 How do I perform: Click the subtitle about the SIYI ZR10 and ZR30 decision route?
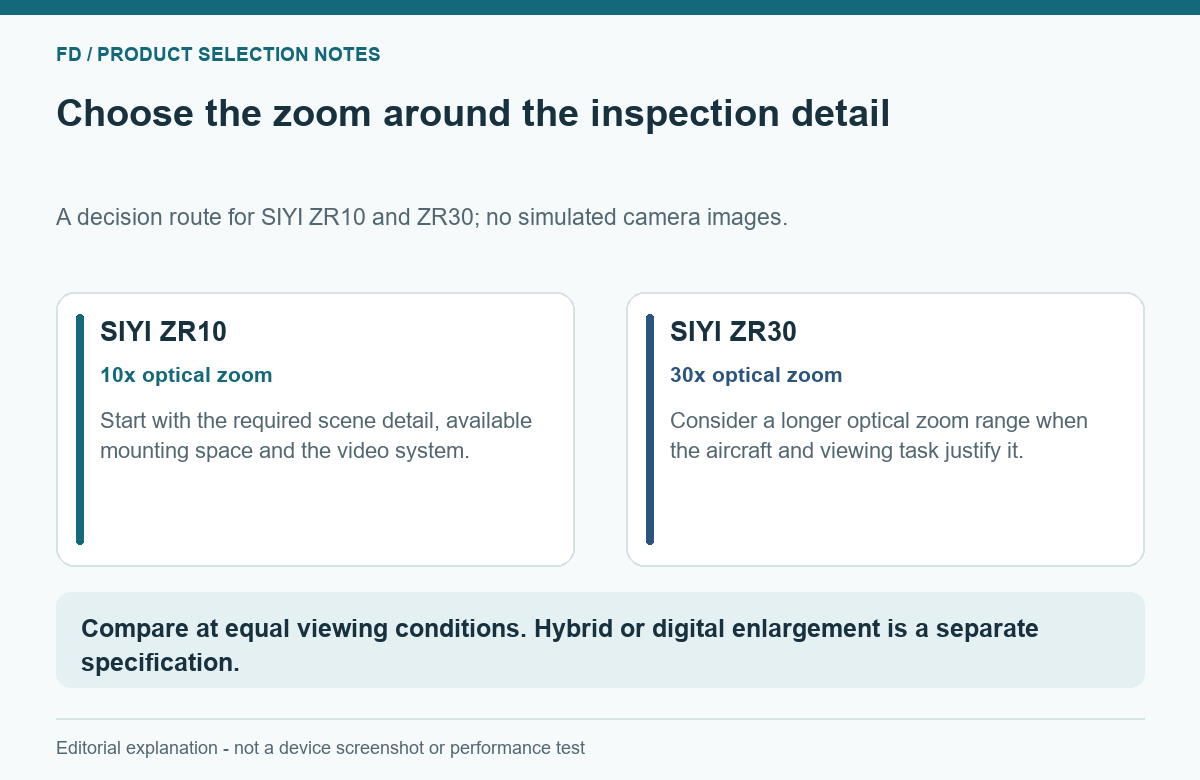[422, 218]
